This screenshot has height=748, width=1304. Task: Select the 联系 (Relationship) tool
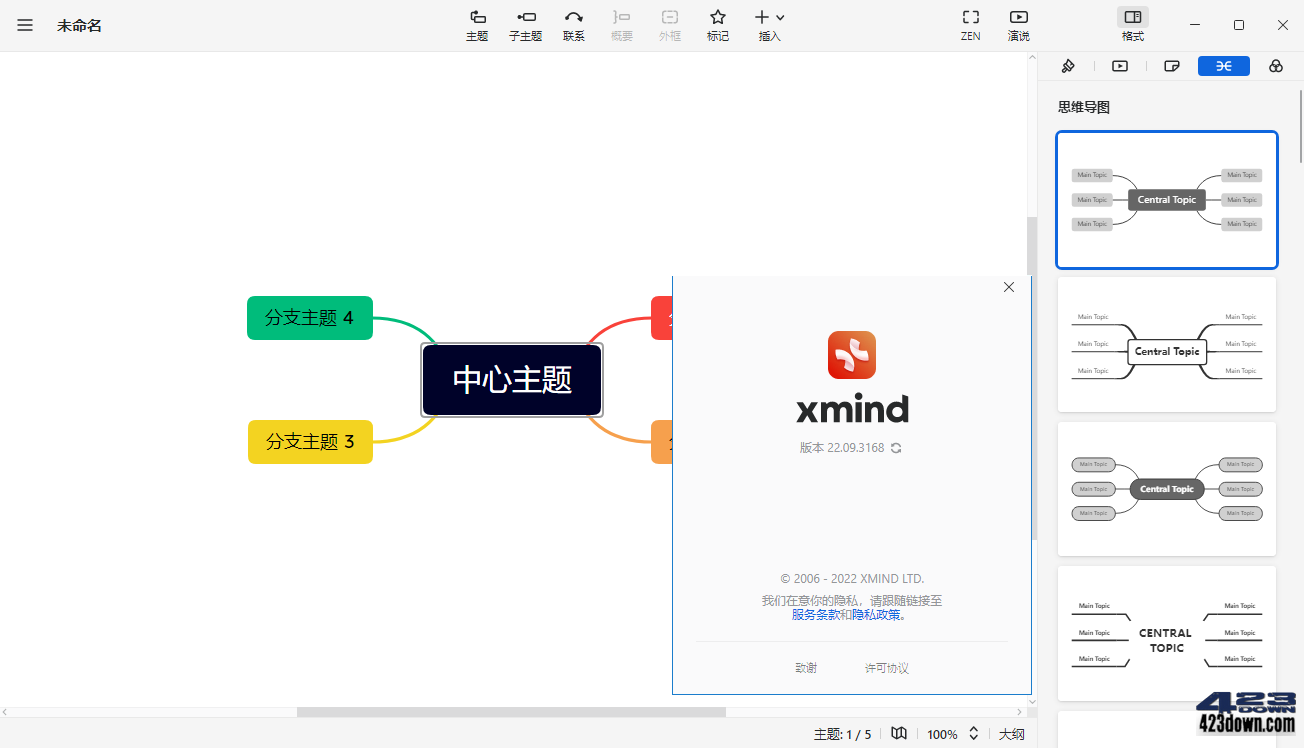[573, 25]
